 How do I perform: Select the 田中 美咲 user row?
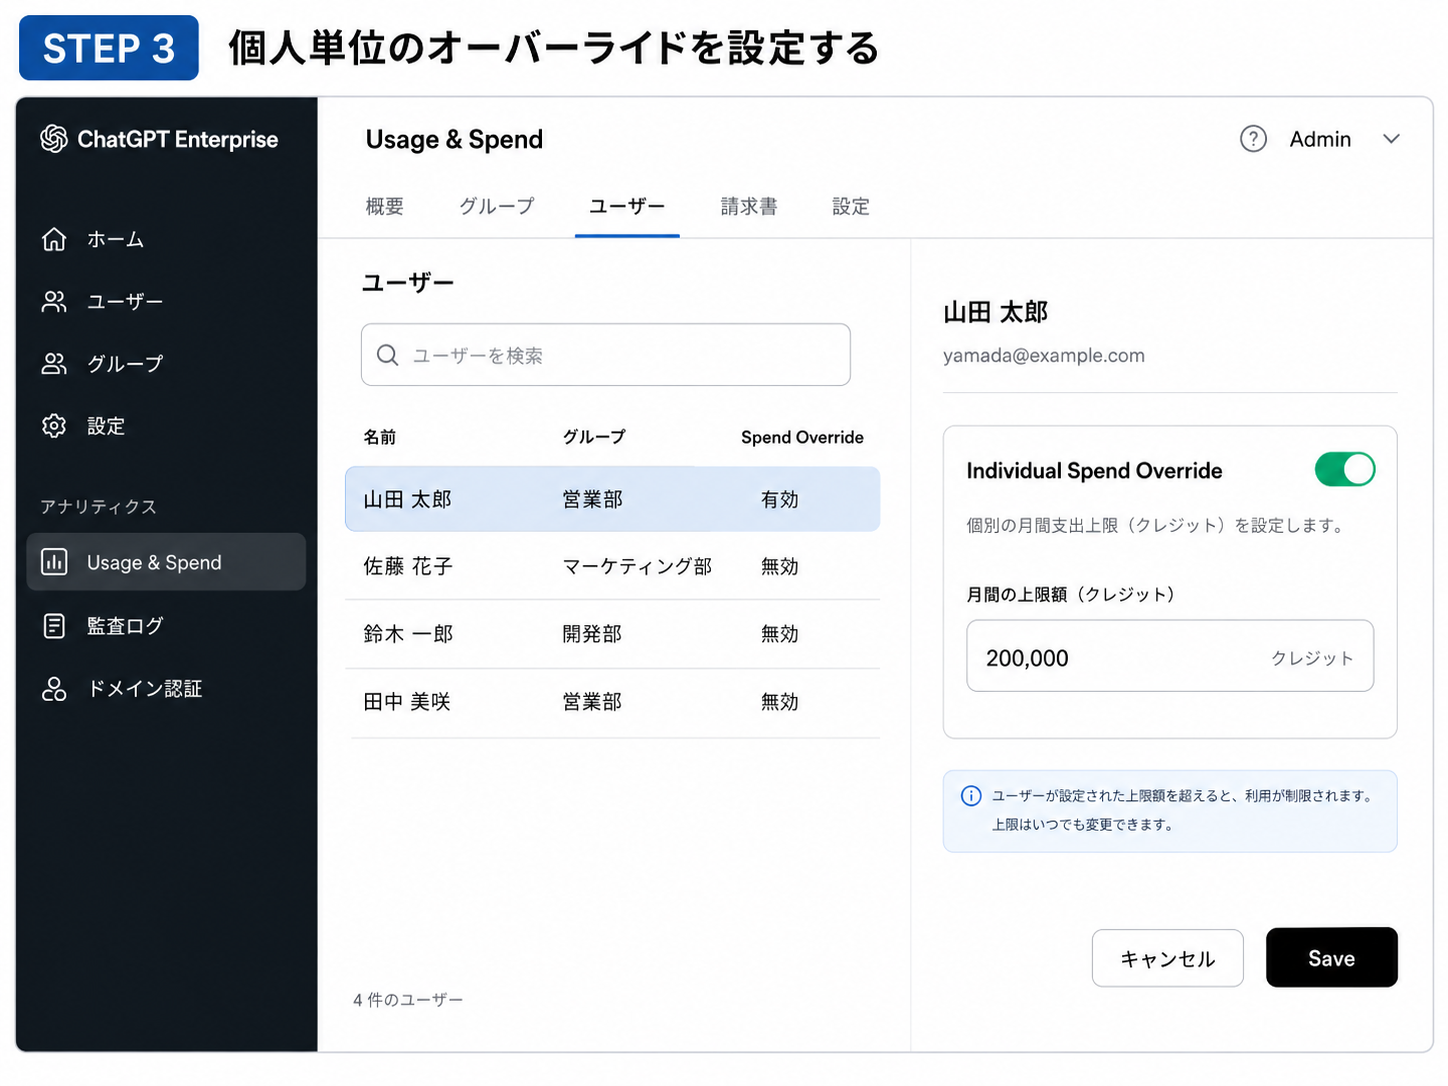coord(612,702)
